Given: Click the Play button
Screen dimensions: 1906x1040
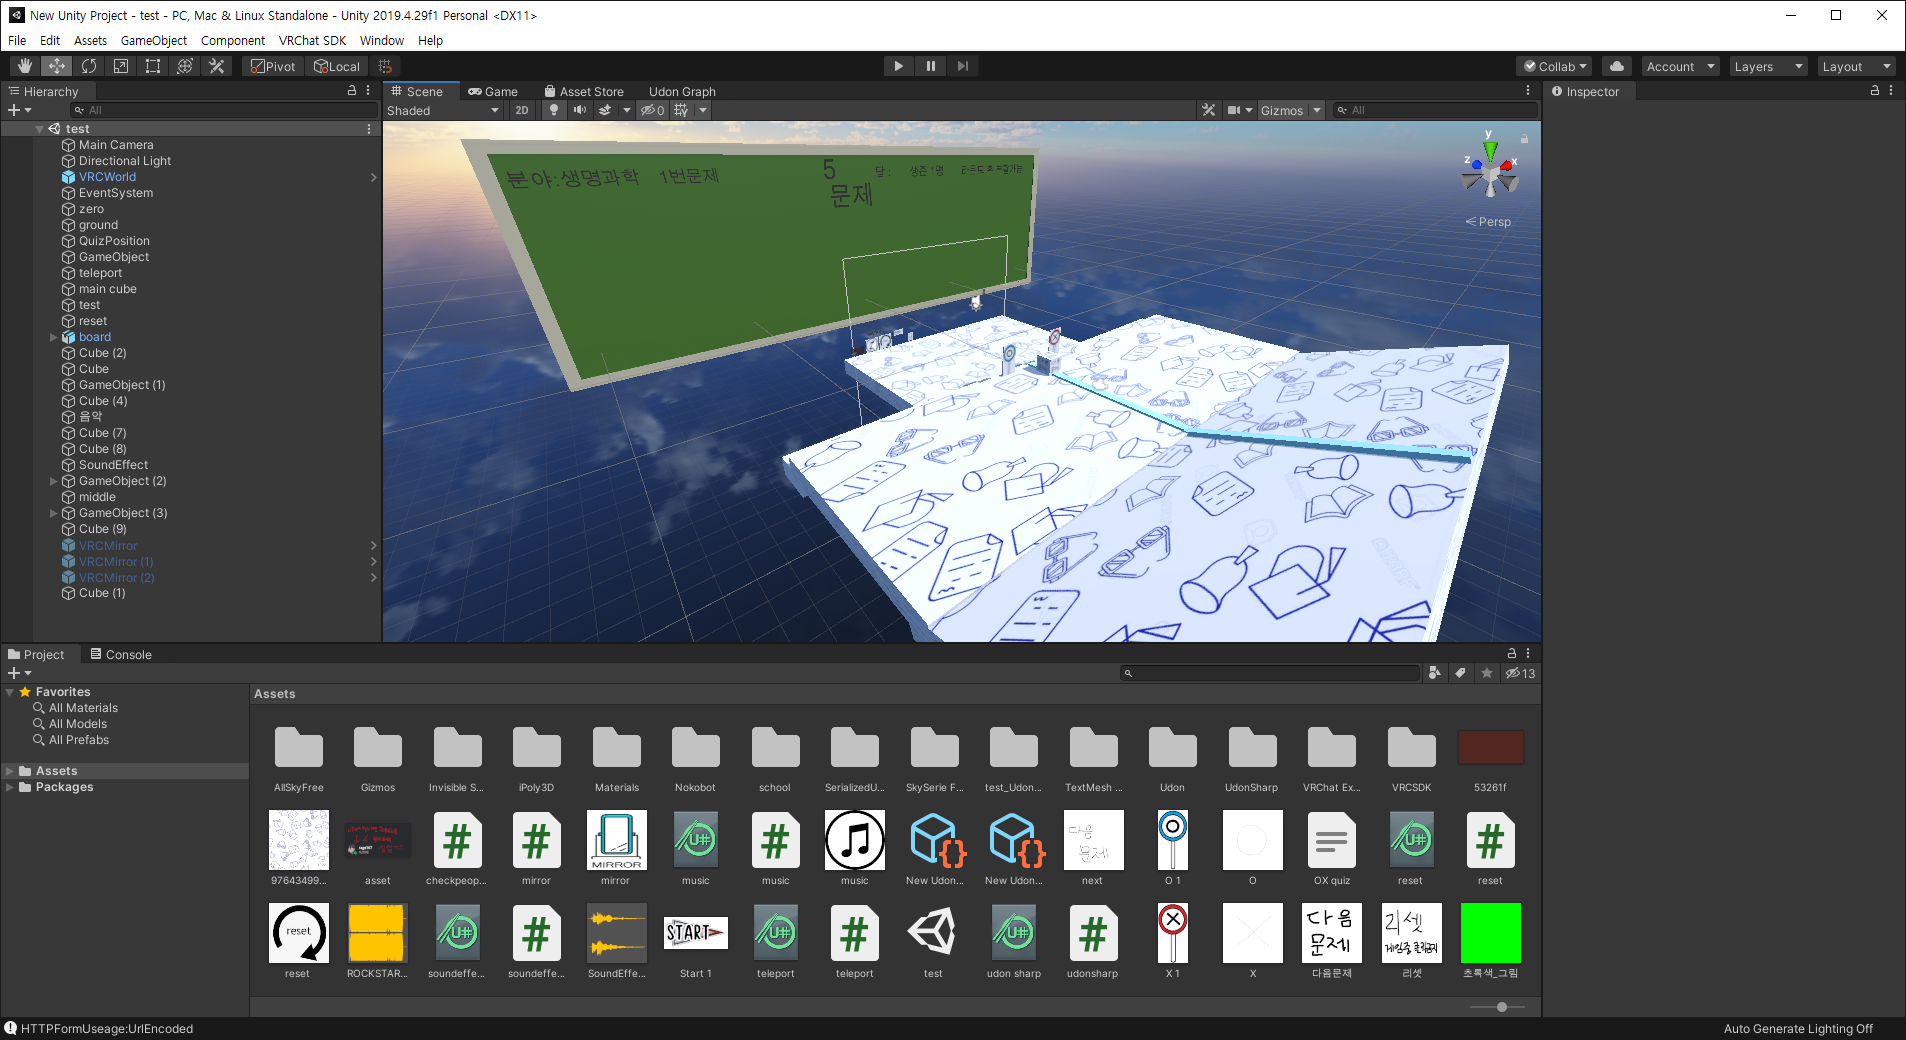Looking at the screenshot, I should (x=898, y=66).
